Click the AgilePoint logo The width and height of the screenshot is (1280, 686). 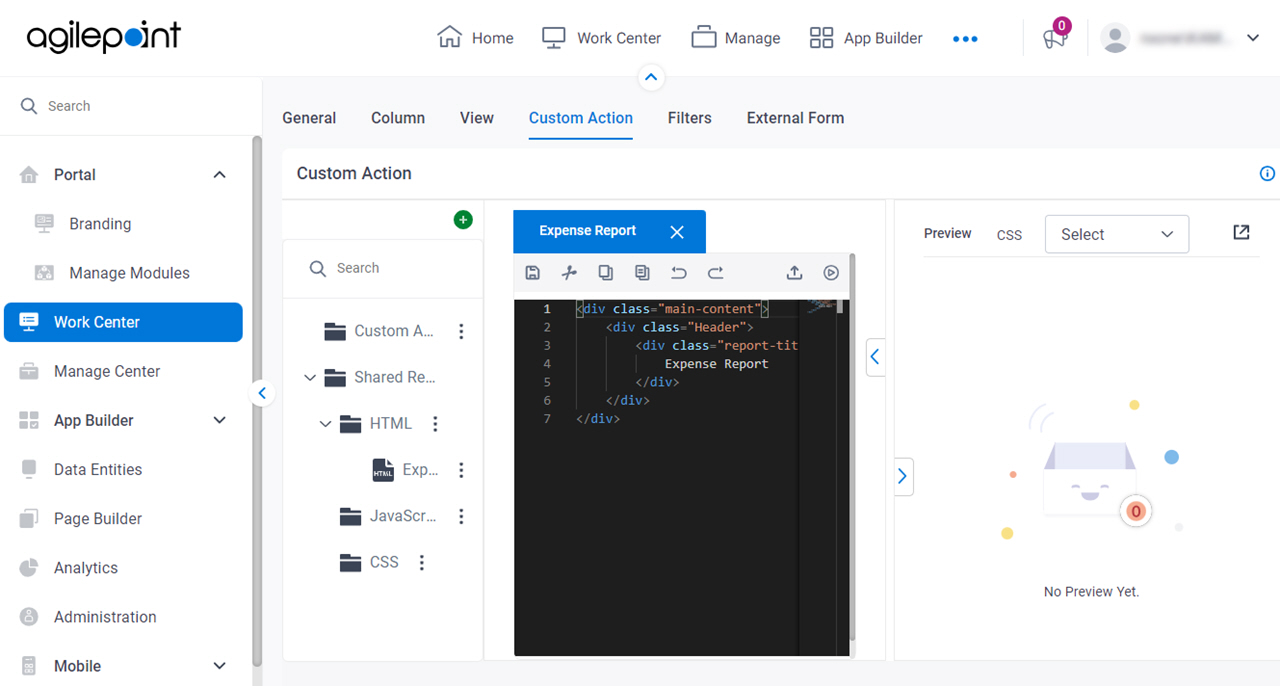104,37
